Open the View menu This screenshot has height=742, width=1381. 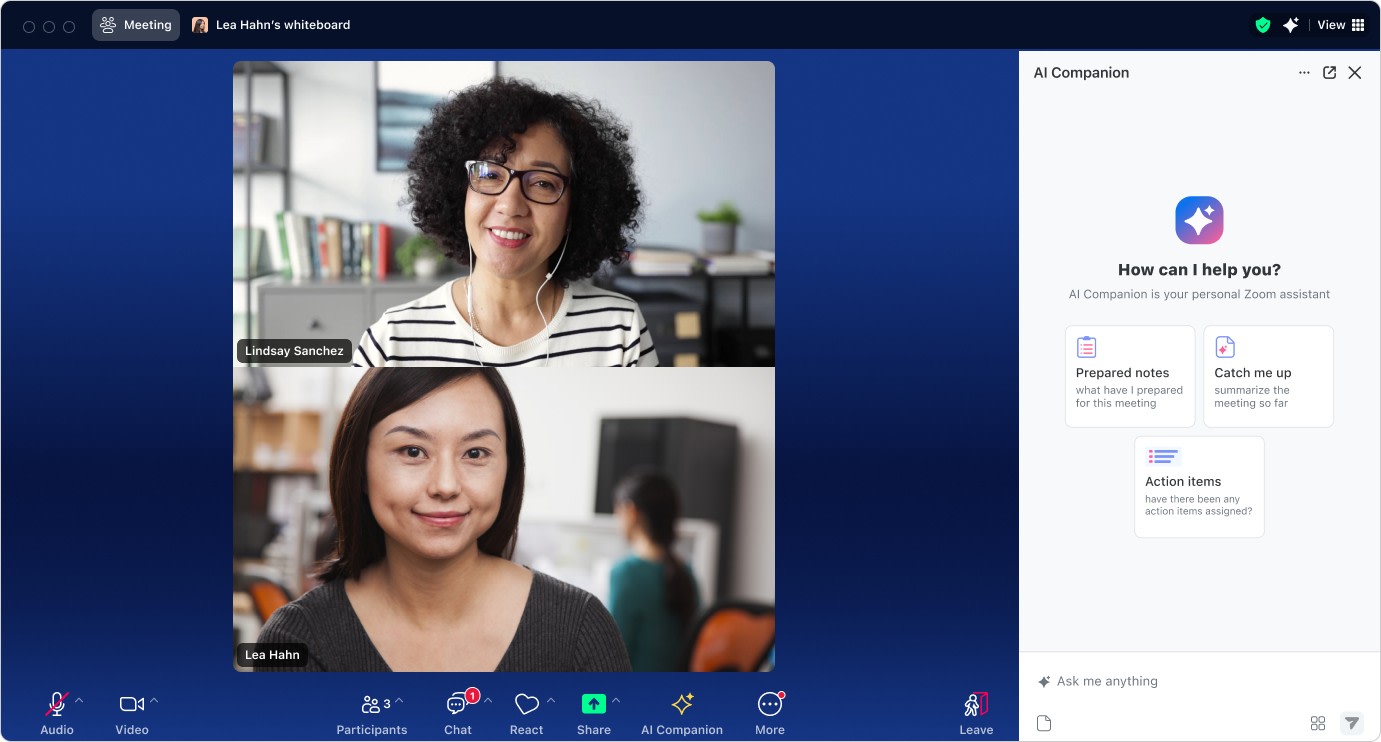1330,24
